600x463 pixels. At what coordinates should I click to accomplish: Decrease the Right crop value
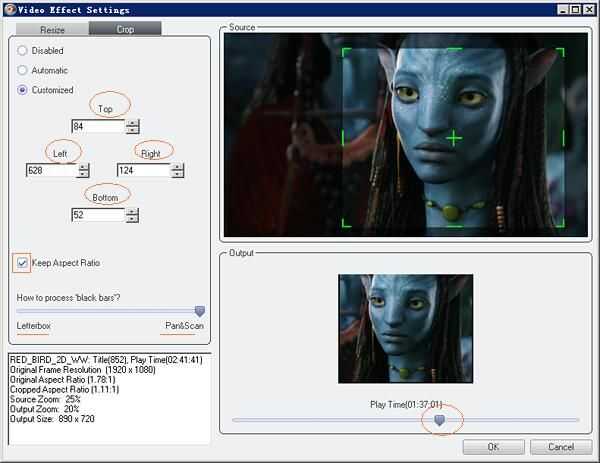(x=178, y=174)
